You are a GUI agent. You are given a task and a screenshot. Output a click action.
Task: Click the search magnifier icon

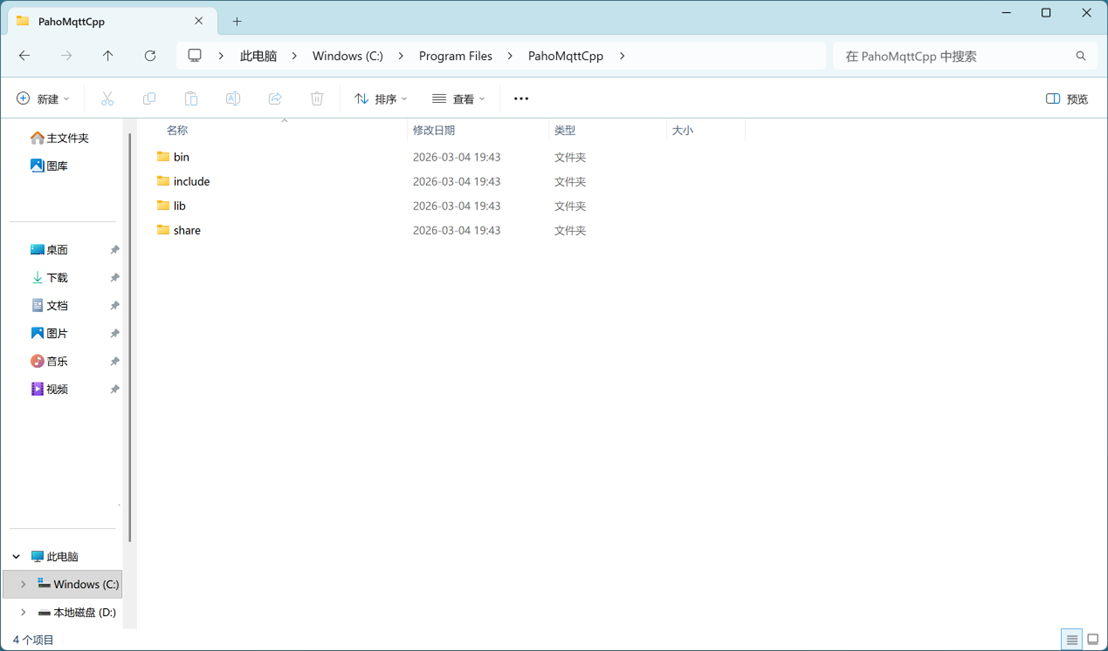(x=1080, y=56)
